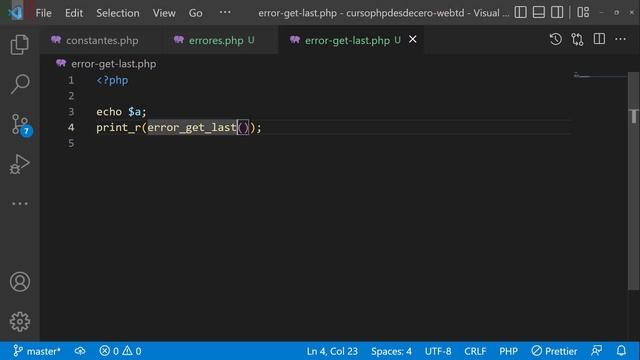640x360 pixels.
Task: Click the Prettier status item
Action: pos(554,351)
